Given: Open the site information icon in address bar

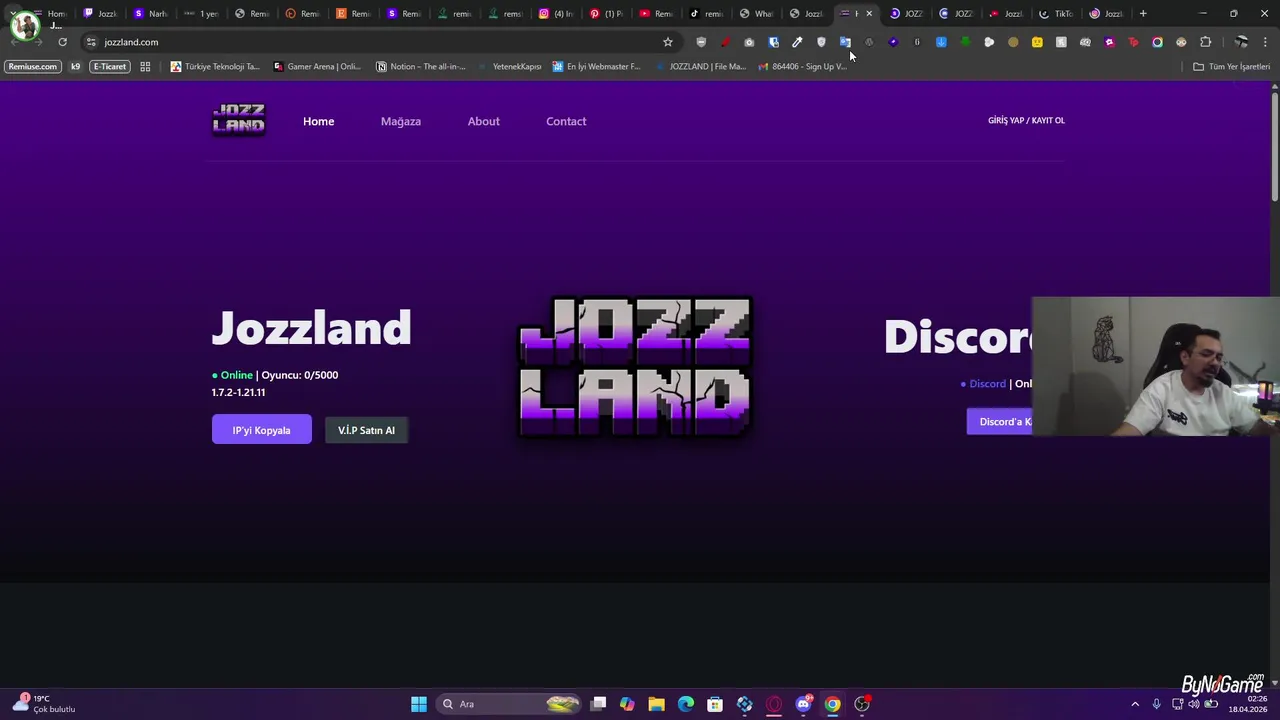Looking at the screenshot, I should point(91,42).
